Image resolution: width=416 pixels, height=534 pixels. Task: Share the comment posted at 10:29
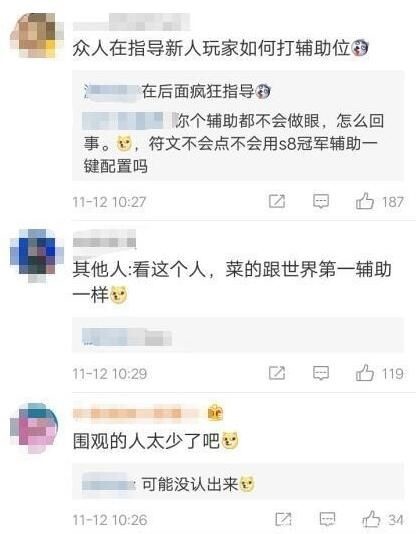[x=277, y=373]
